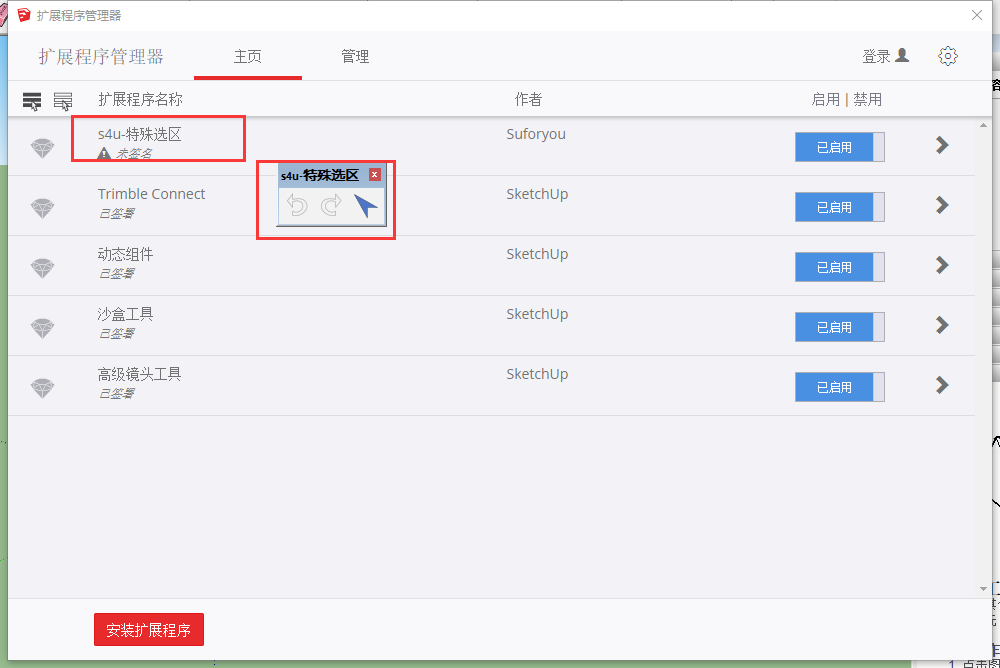Click the deselect extensions list icon
Image resolution: width=1000 pixels, height=668 pixels.
(x=63, y=100)
